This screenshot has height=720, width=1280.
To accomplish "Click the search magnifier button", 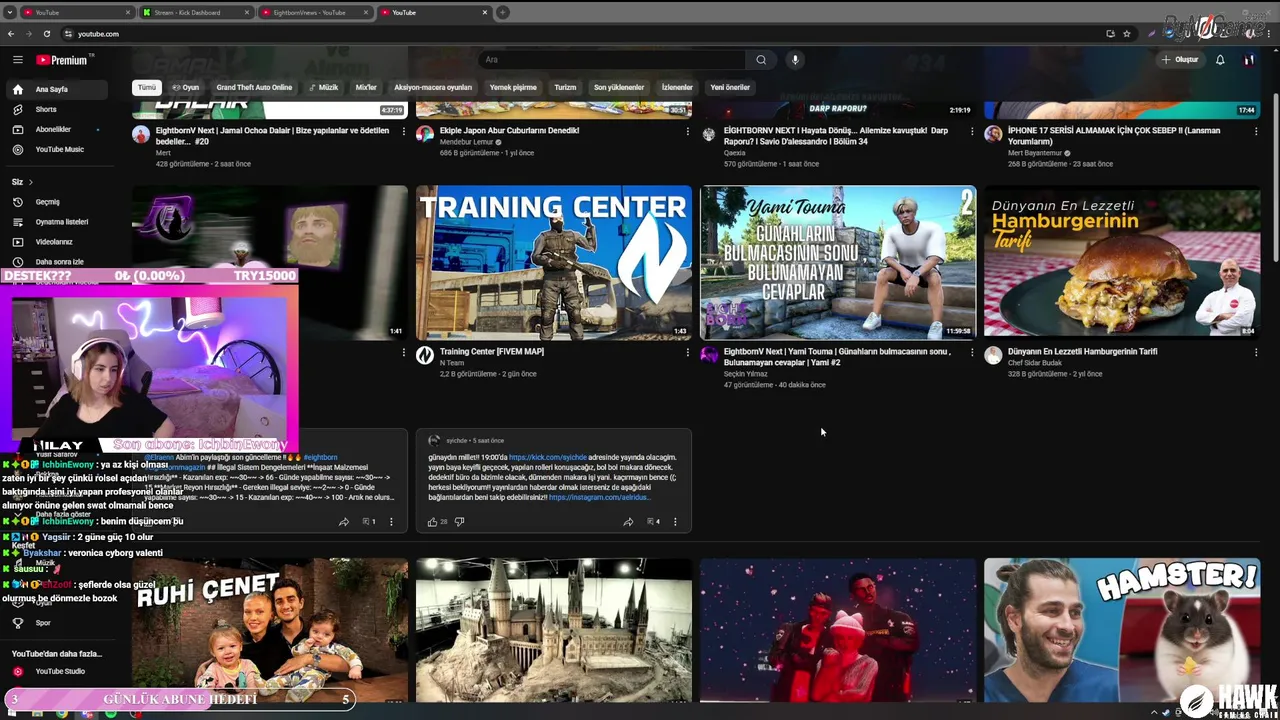I will click(x=761, y=60).
